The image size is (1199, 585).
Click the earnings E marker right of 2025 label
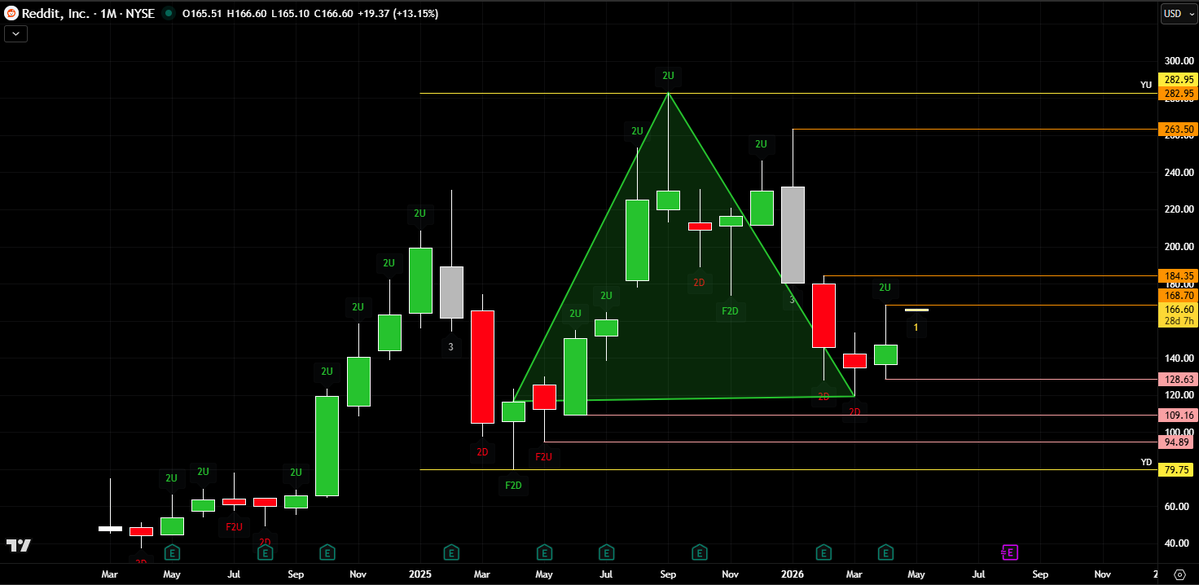tap(451, 551)
